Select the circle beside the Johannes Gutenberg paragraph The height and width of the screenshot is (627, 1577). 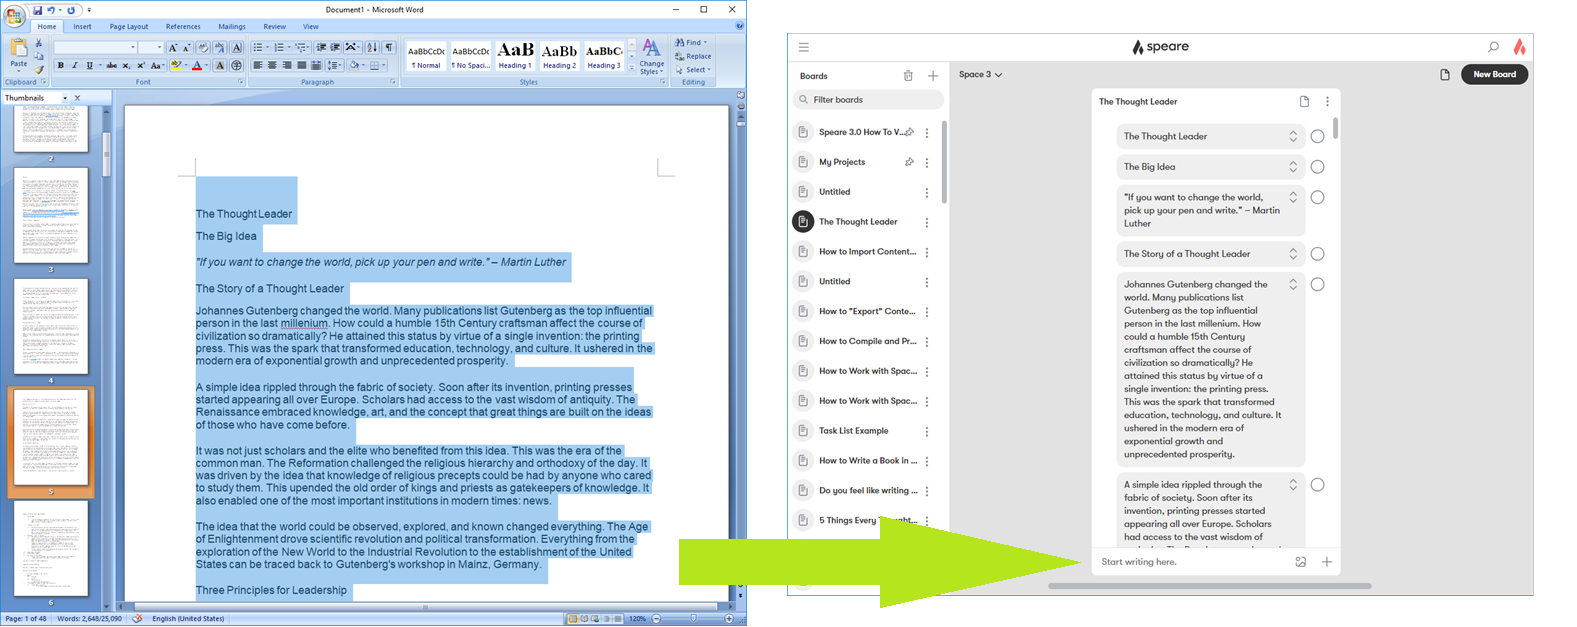coord(1317,284)
